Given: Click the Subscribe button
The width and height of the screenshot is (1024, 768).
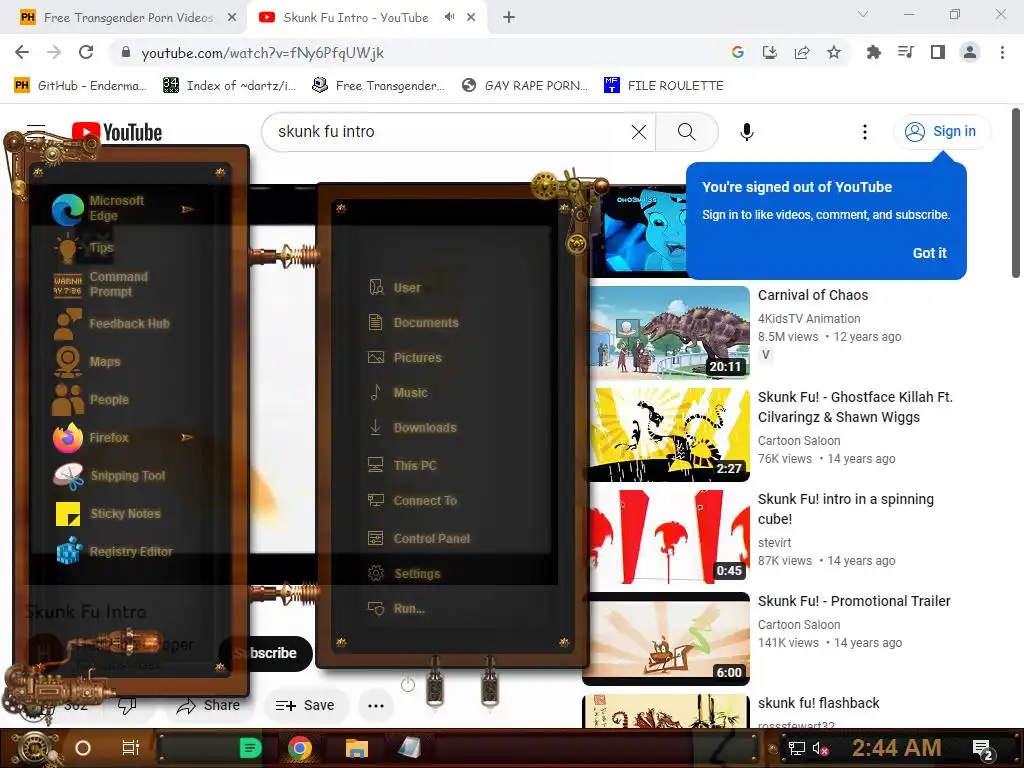Looking at the screenshot, I should coord(266,653).
